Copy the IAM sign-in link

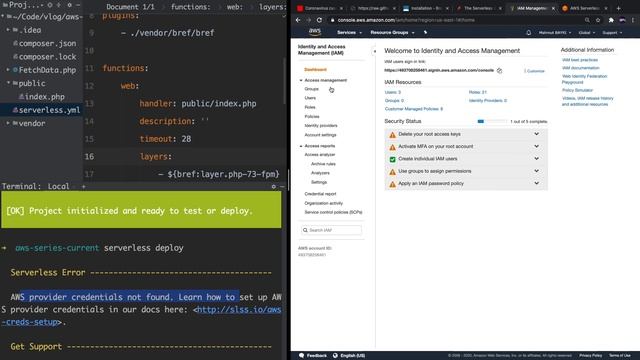point(499,71)
